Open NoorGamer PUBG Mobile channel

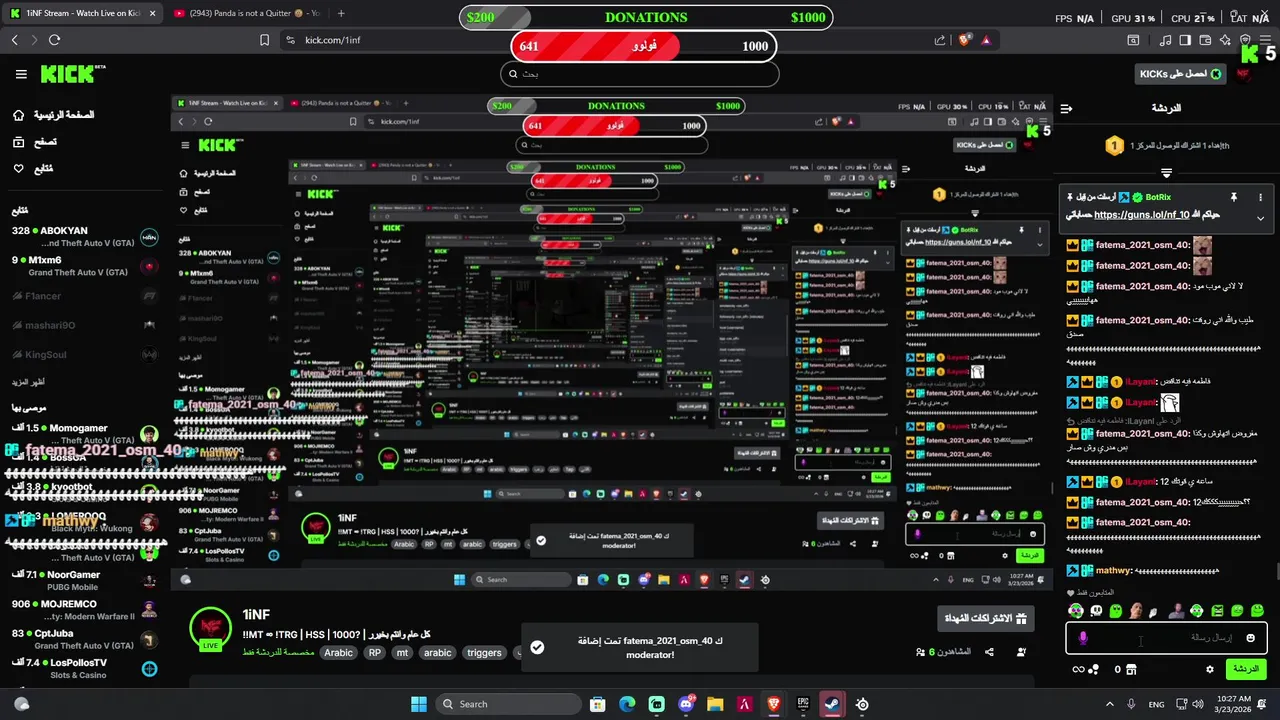(85, 581)
